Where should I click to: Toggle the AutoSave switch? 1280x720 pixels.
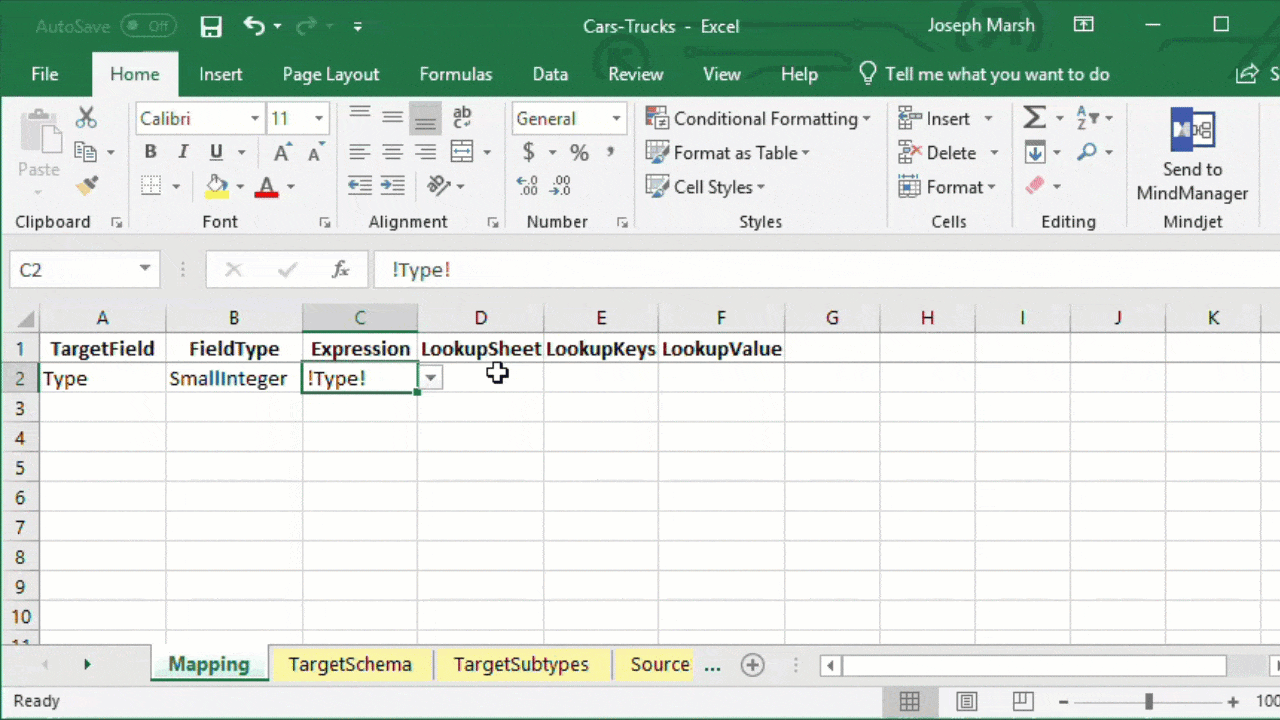coord(149,26)
